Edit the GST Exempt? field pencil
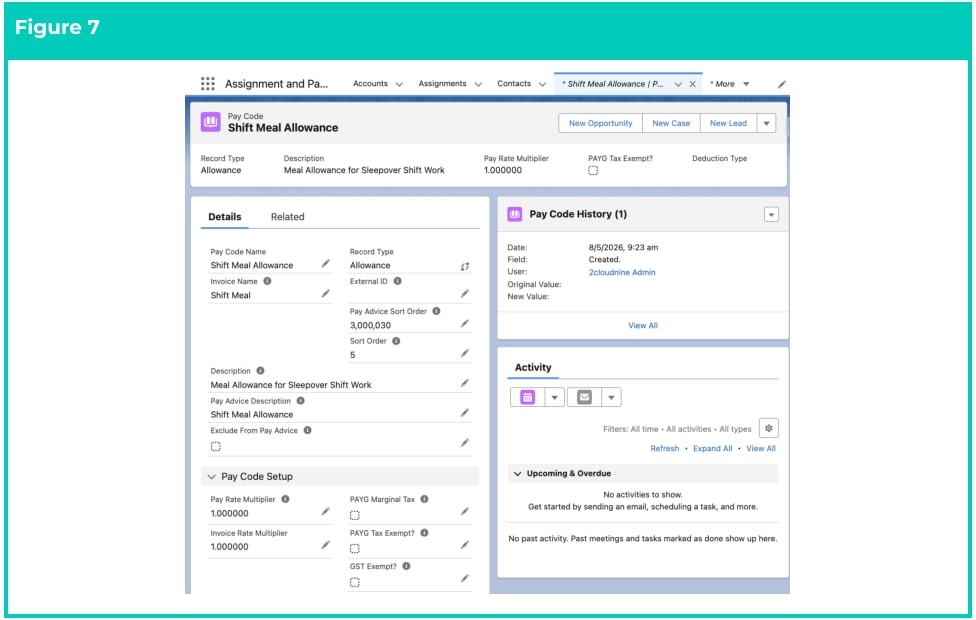Viewport: 976px width, 620px height. (465, 579)
